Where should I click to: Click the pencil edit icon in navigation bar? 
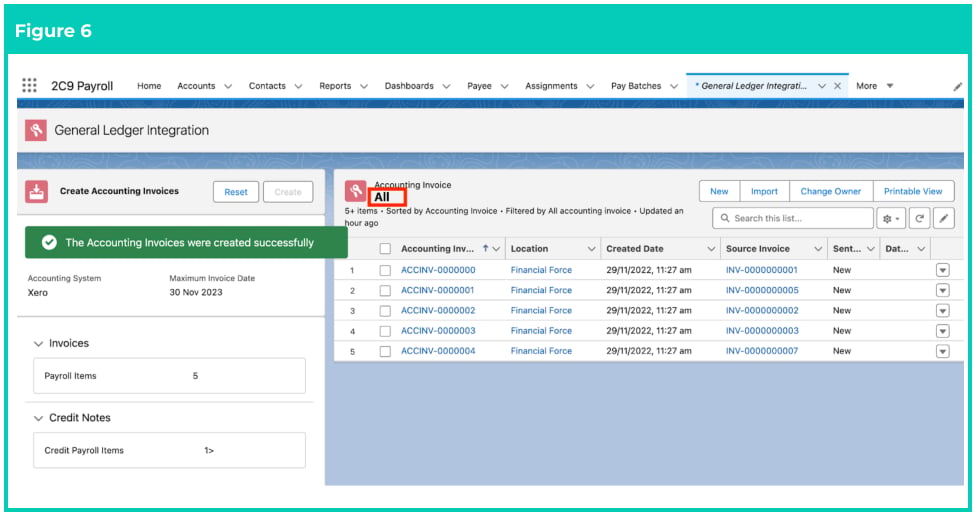click(x=957, y=87)
